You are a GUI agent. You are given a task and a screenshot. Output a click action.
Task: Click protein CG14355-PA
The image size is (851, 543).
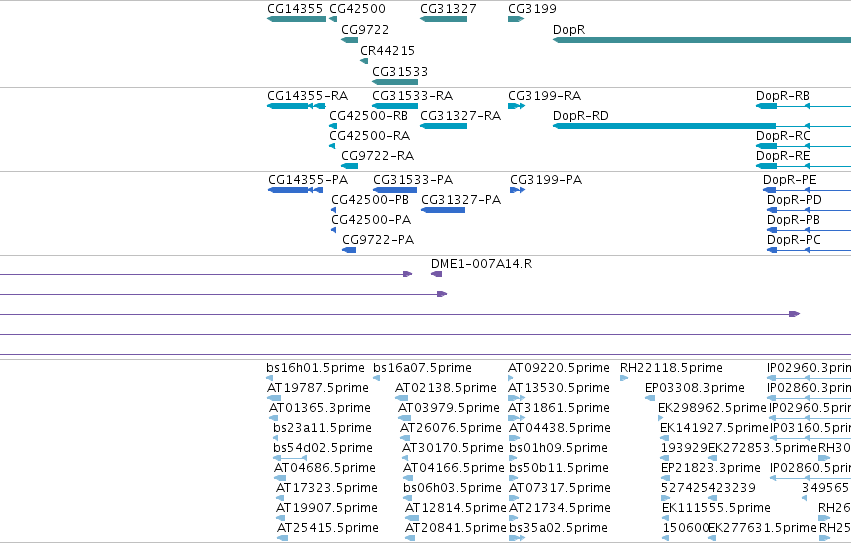point(296,190)
